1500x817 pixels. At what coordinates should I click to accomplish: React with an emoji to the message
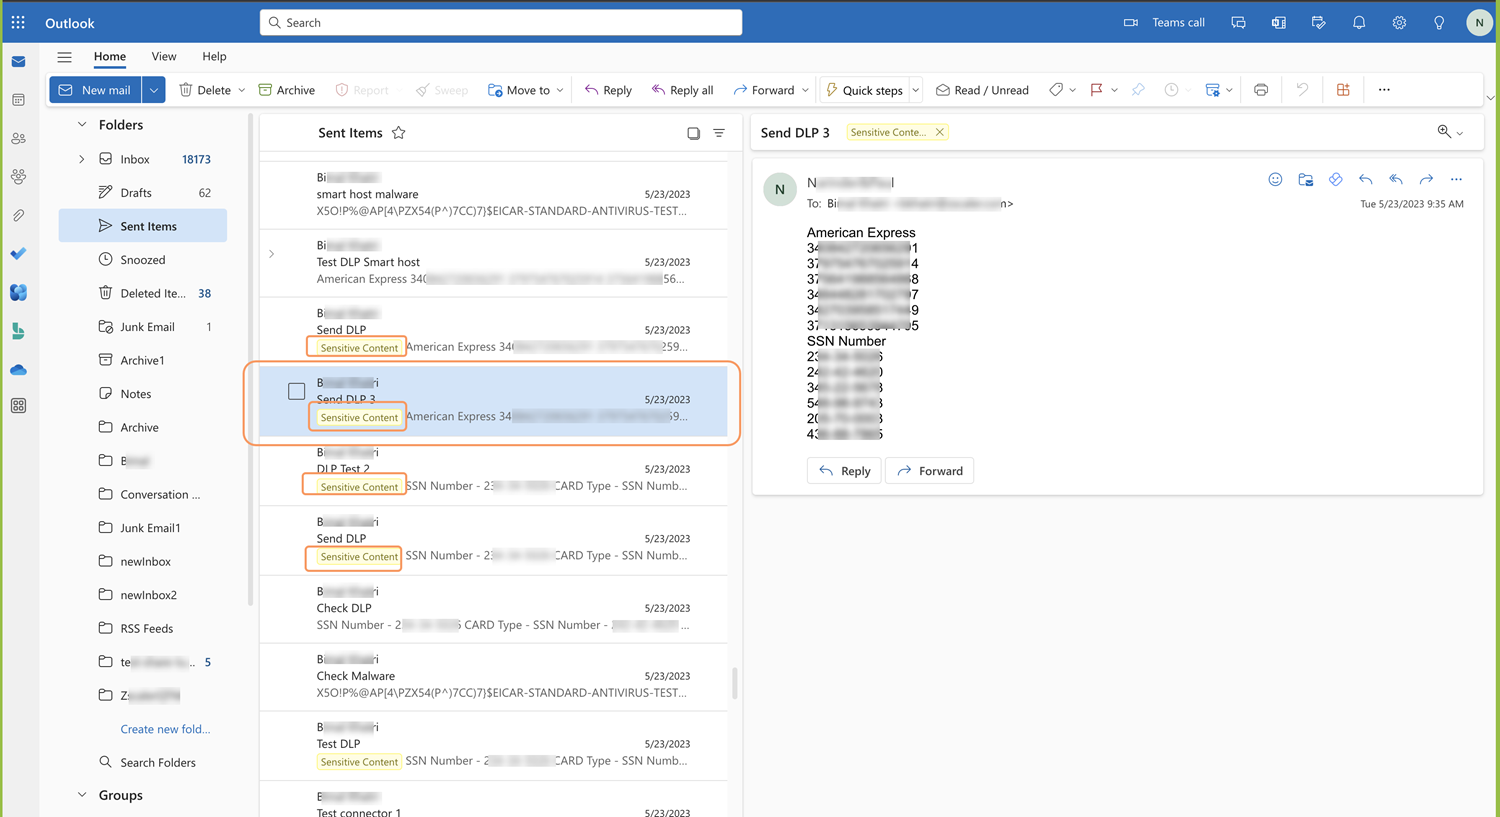tap(1275, 179)
